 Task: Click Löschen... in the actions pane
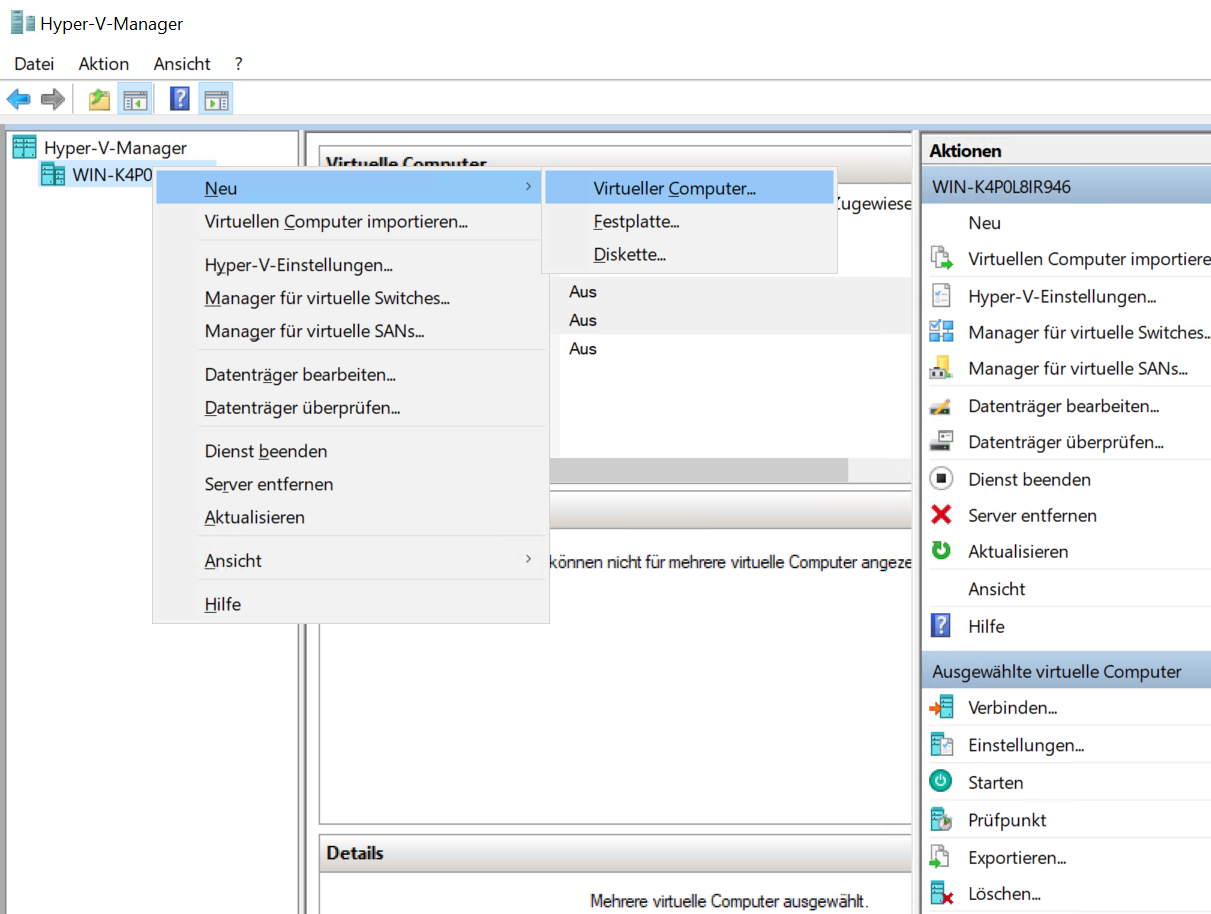pyautogui.click(x=1004, y=893)
